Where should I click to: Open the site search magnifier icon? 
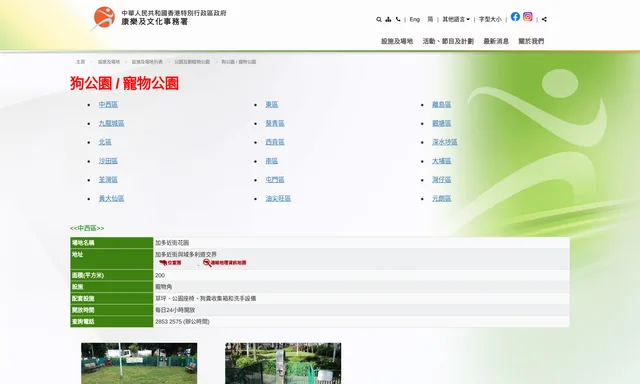pos(379,19)
